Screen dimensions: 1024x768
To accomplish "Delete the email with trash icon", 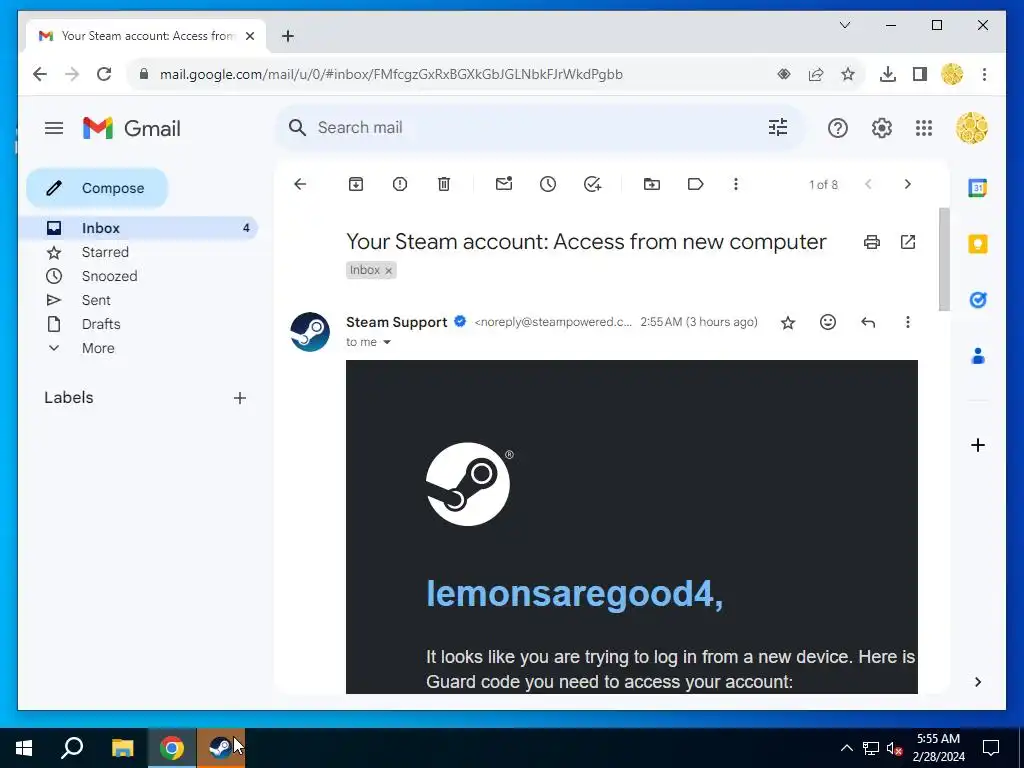I will 444,184.
